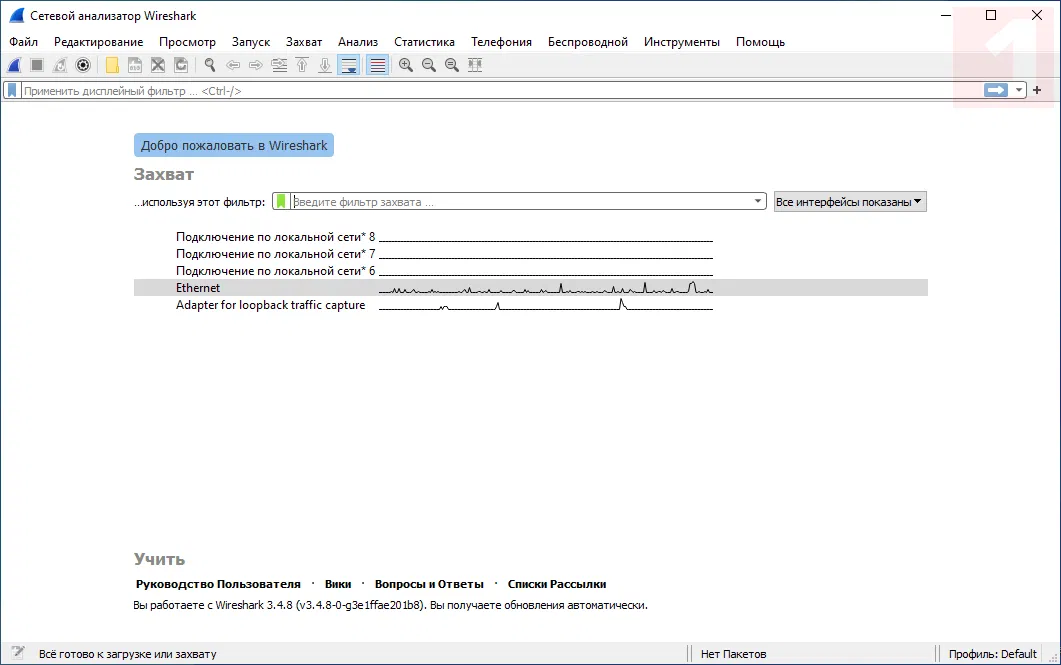
Task: Toggle packet colorization rules icon
Action: point(378,65)
